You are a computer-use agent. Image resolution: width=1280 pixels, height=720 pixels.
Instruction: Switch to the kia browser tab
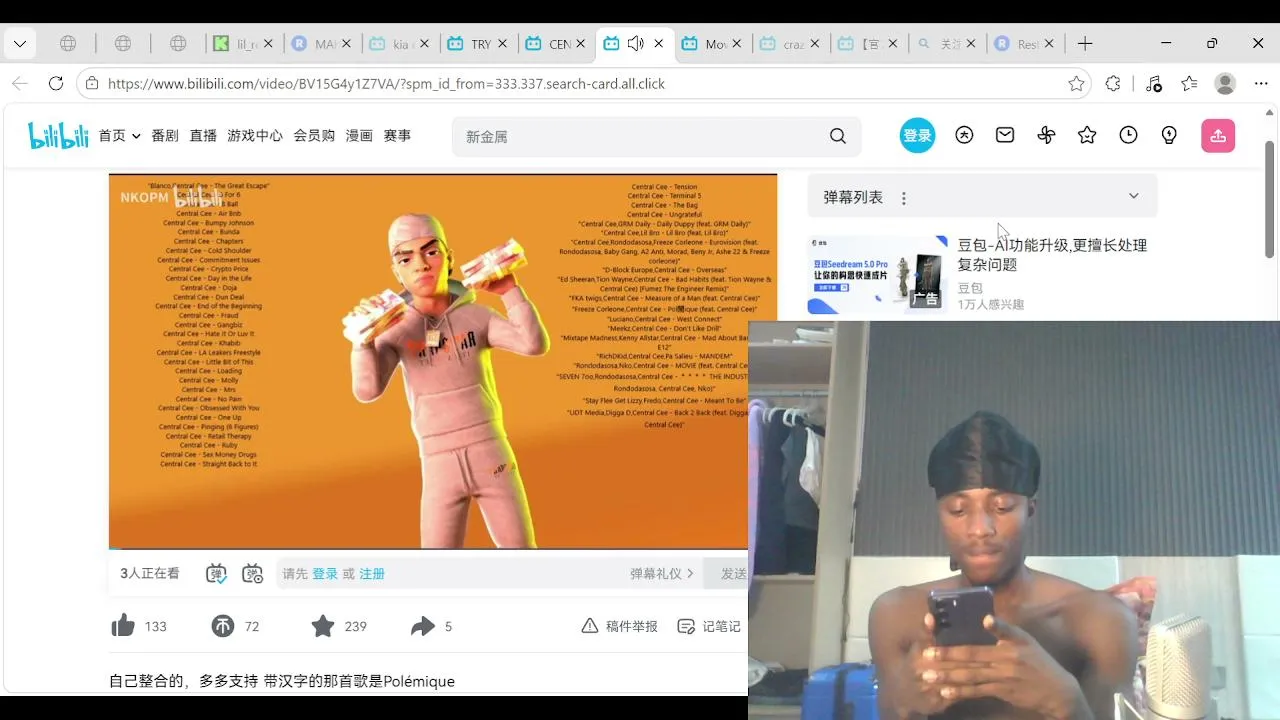point(399,44)
